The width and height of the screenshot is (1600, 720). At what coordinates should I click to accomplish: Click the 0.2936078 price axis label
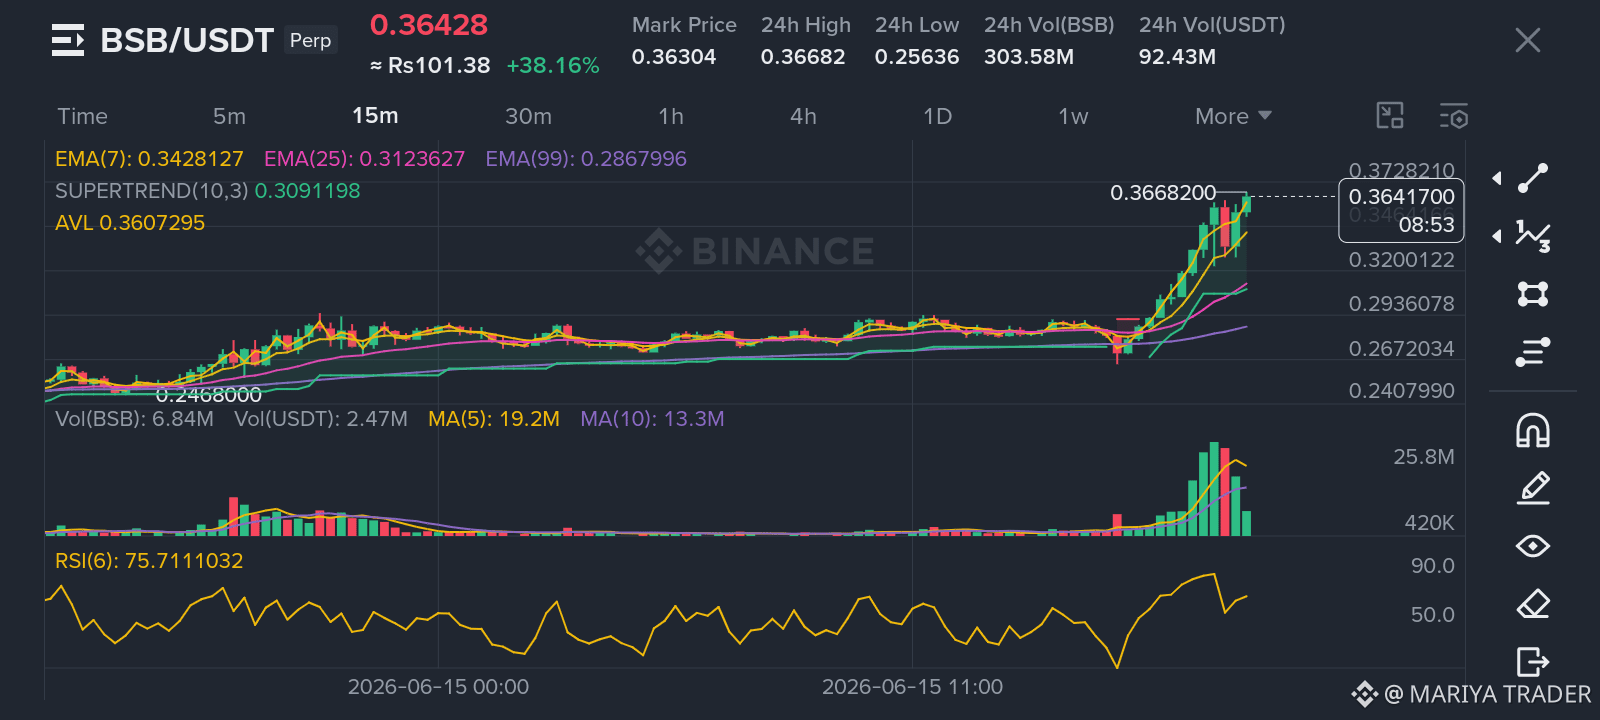click(1402, 304)
